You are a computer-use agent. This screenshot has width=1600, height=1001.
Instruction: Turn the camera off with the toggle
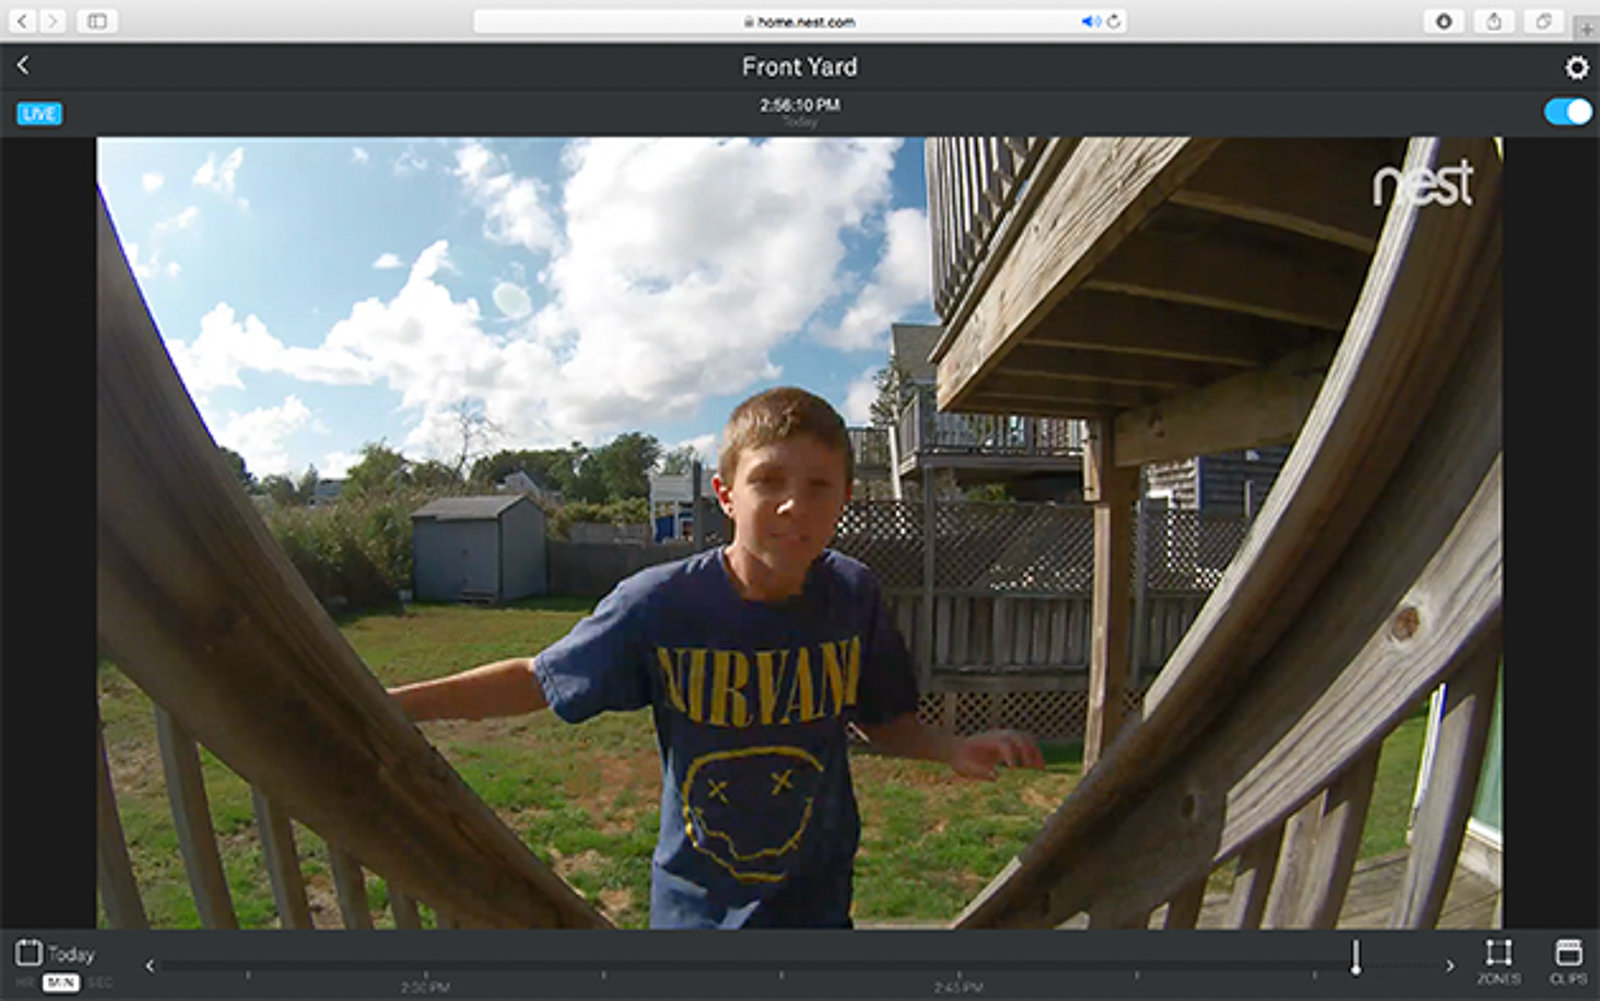coord(1567,112)
